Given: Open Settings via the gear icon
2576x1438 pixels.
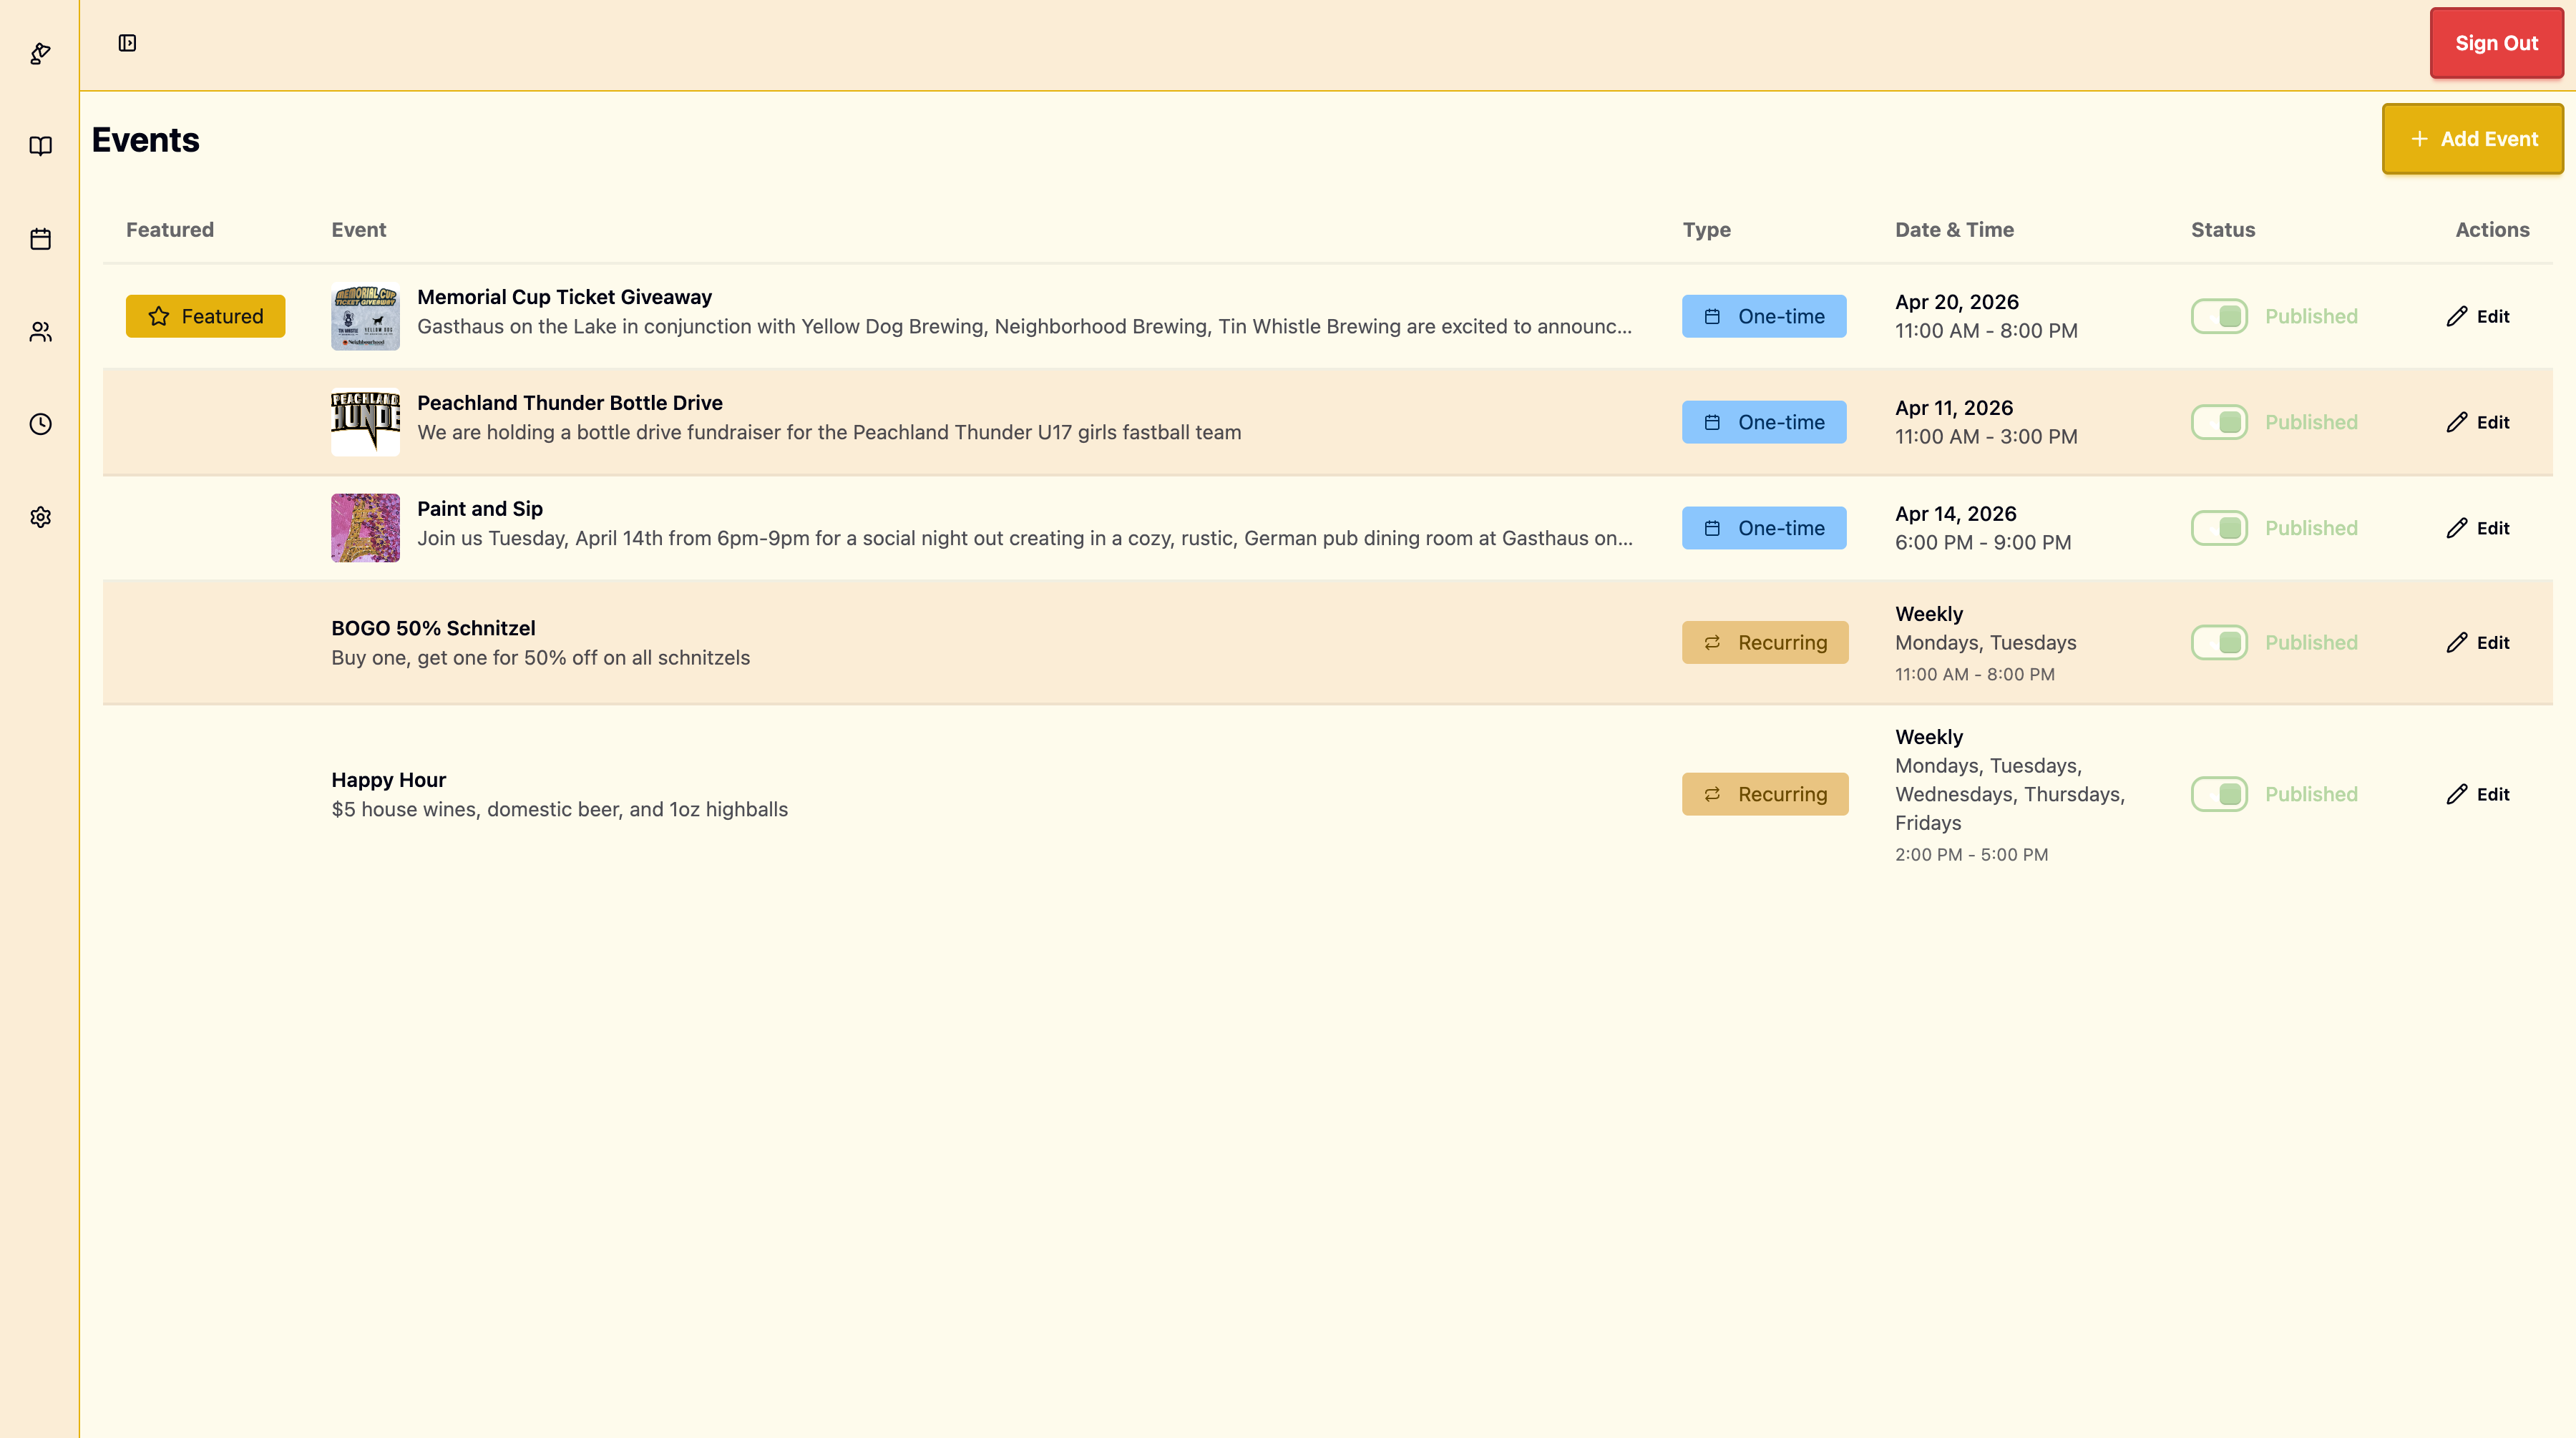Looking at the screenshot, I should click(40, 516).
